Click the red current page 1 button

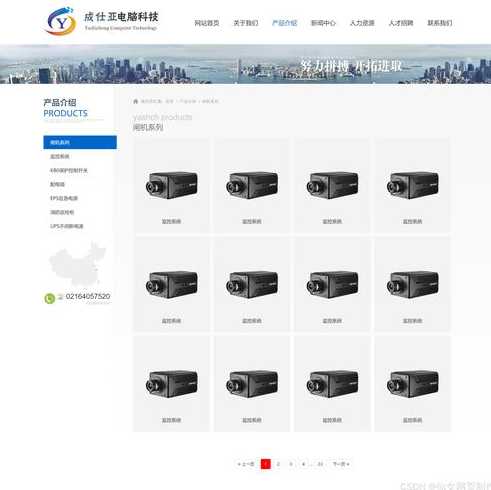pos(266,464)
